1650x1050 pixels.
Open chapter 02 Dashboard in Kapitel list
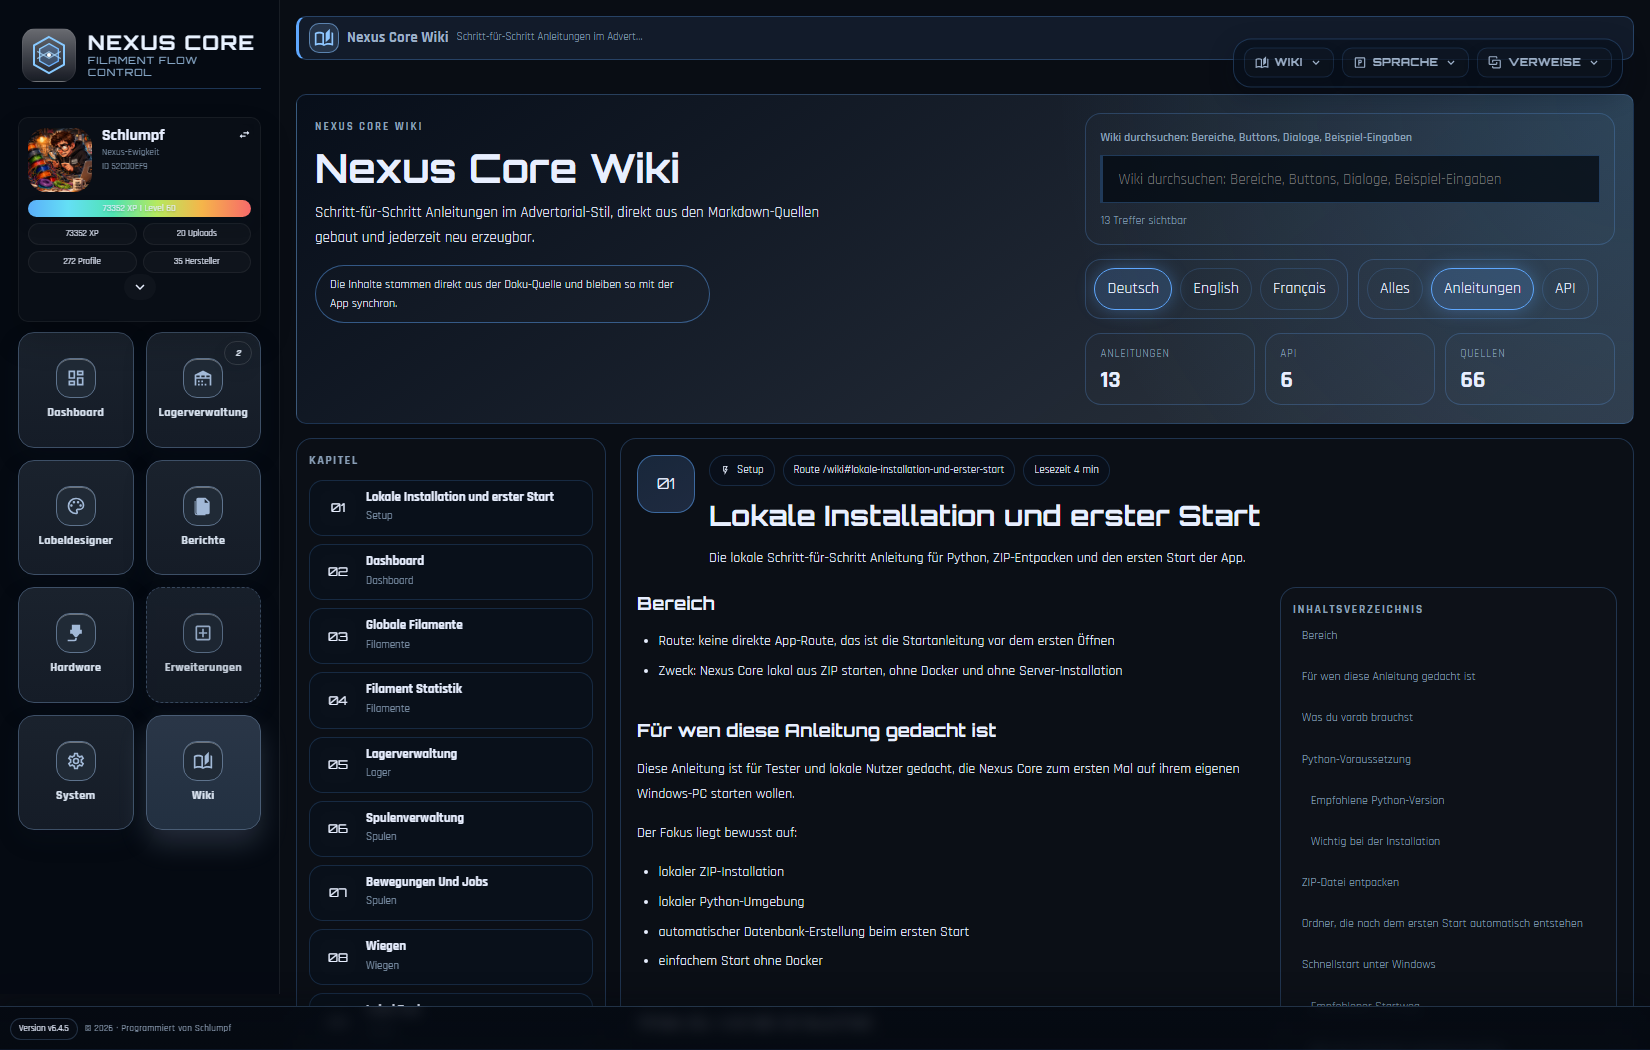[450, 571]
